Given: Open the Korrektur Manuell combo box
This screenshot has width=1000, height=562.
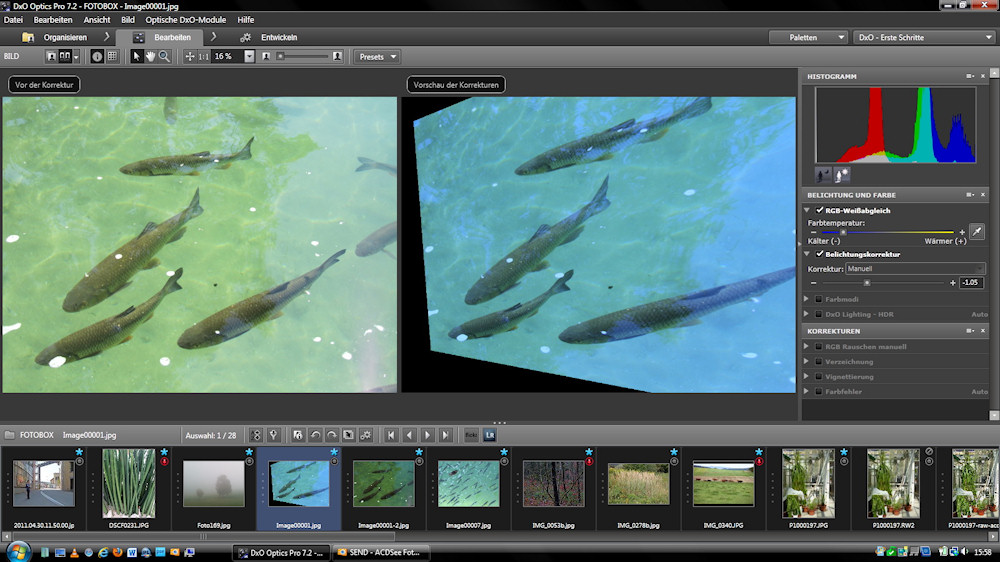Looking at the screenshot, I should (915, 269).
